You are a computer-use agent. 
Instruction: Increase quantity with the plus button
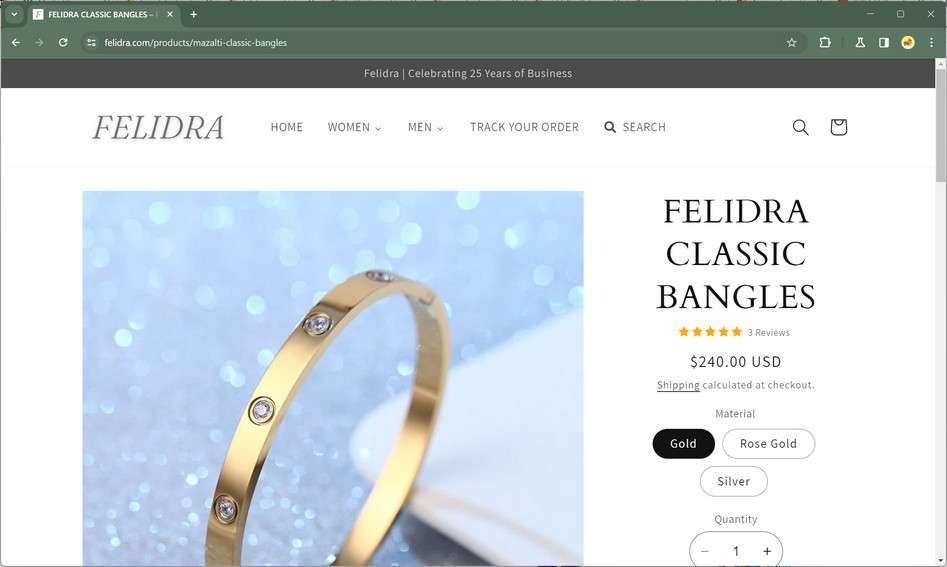[767, 551]
